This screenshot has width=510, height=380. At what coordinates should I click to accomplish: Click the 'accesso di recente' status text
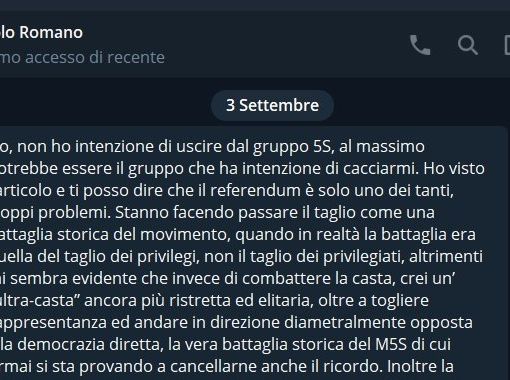[95, 57]
